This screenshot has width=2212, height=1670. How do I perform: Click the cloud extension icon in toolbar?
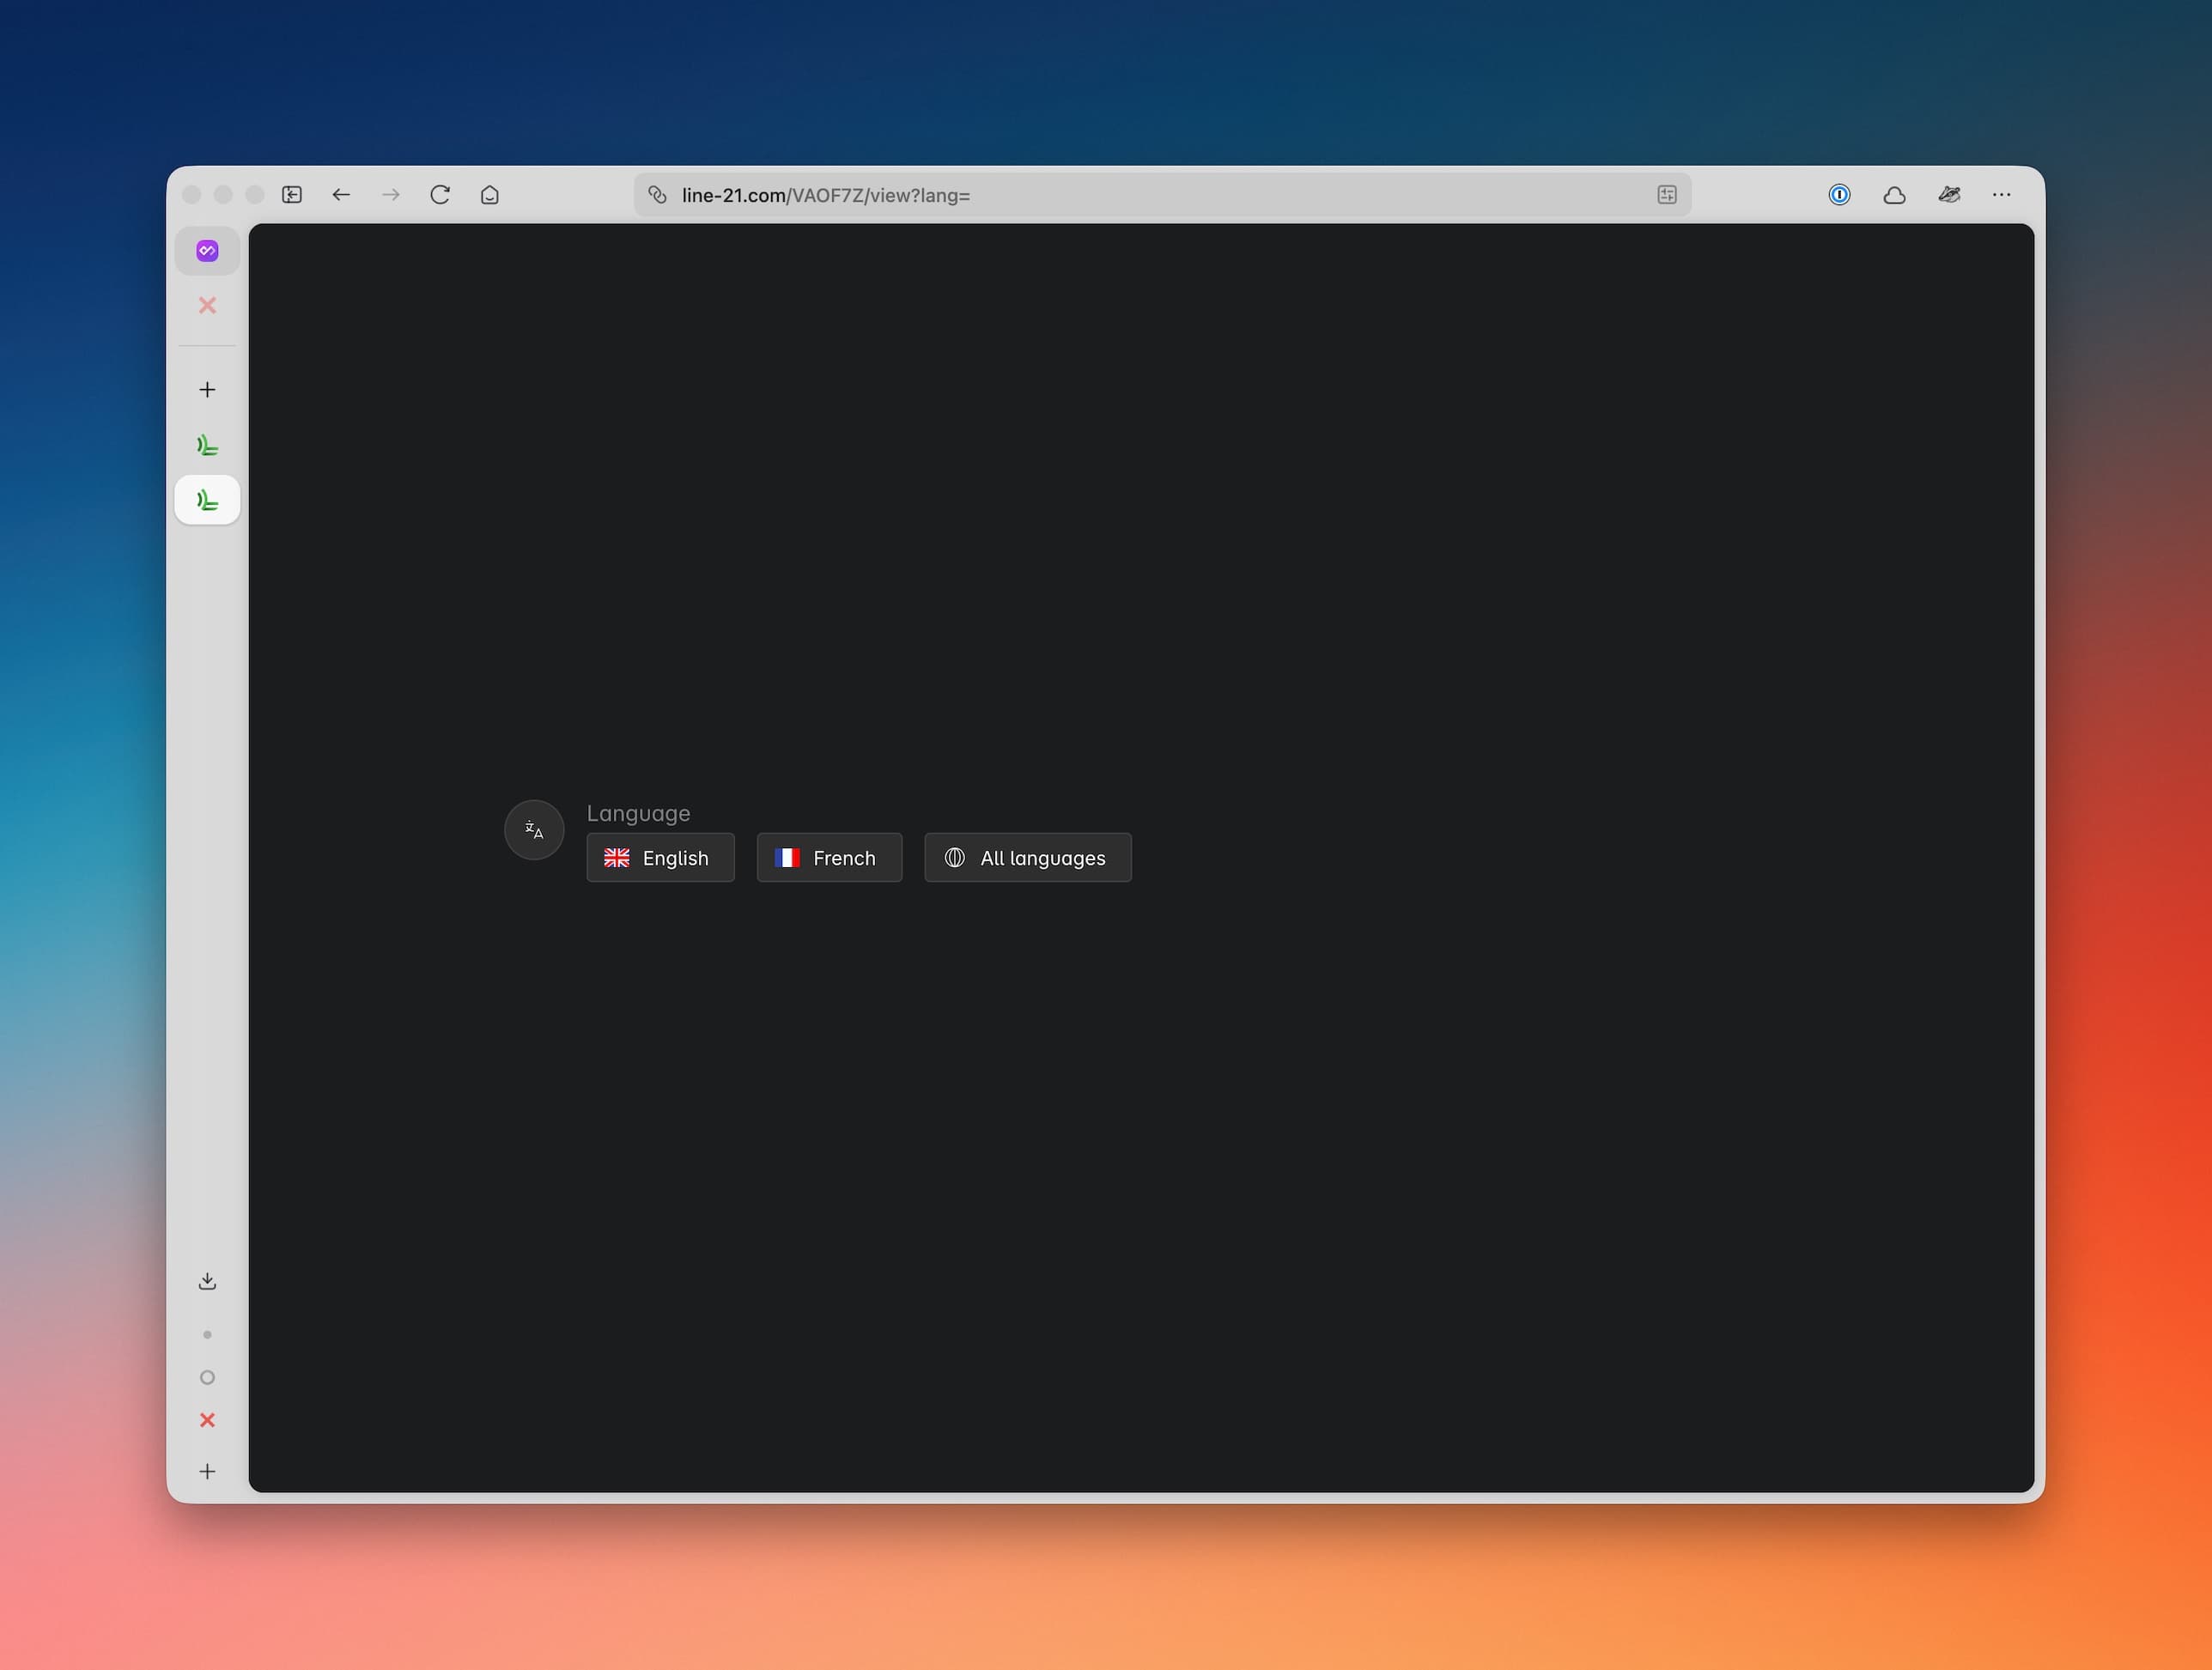click(1894, 195)
